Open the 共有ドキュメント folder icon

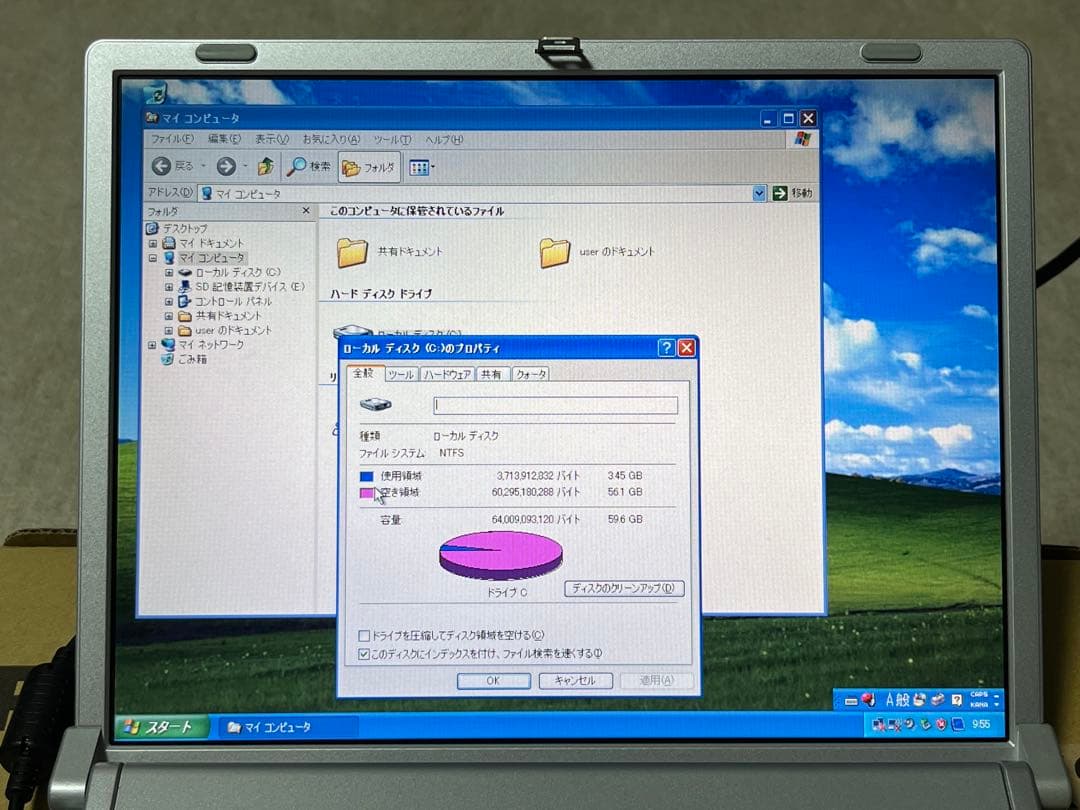[x=352, y=251]
